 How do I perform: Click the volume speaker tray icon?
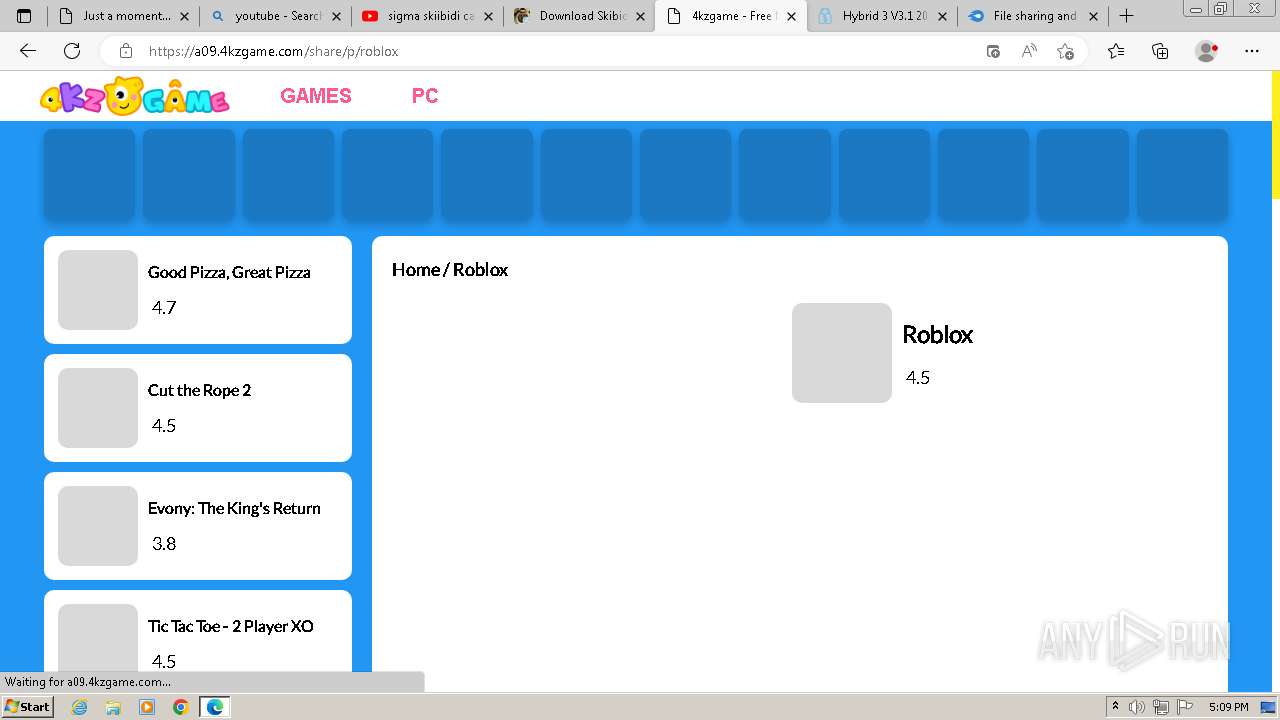coord(1137,707)
